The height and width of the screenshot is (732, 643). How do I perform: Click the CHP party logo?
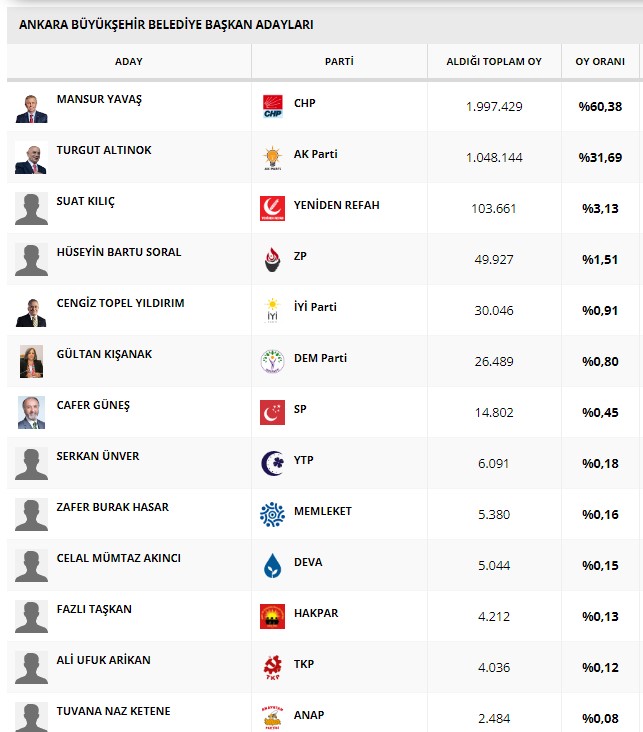[x=272, y=106]
